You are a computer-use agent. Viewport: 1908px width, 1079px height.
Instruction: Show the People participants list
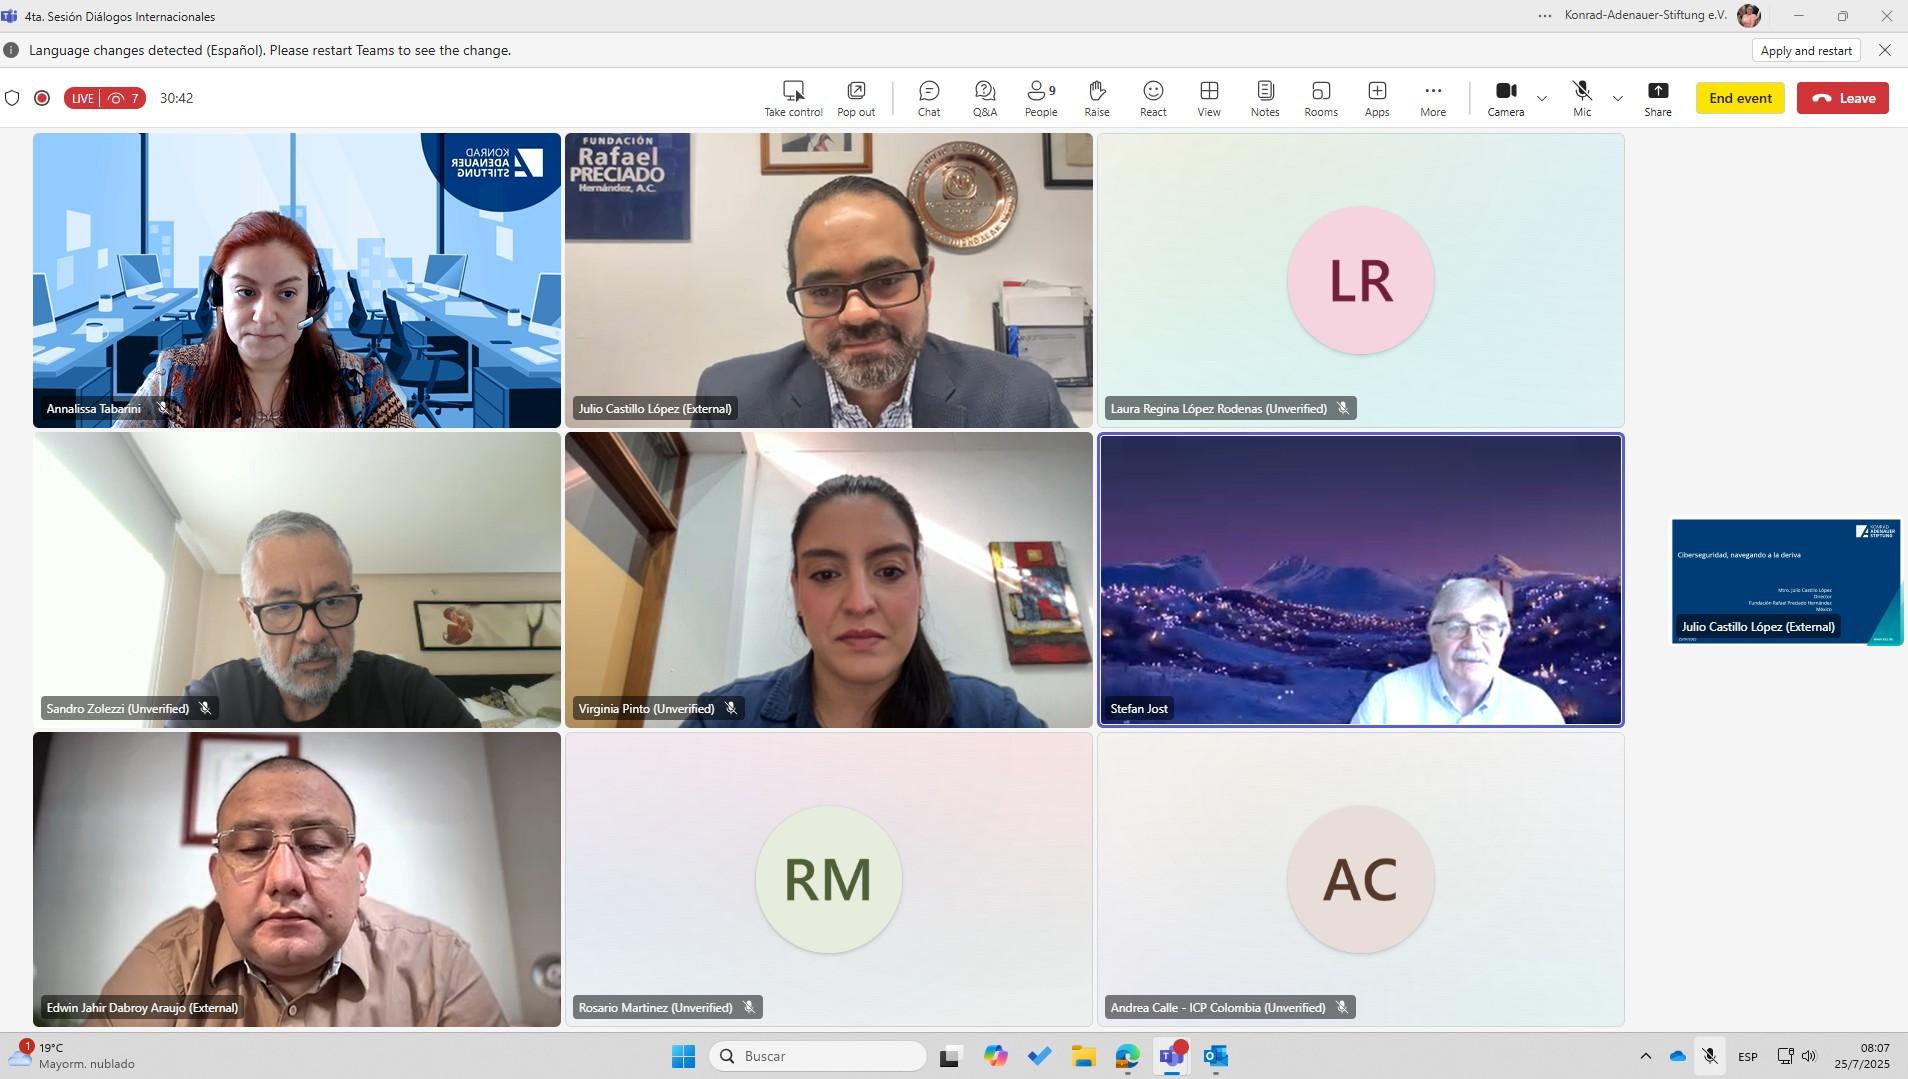click(1040, 98)
